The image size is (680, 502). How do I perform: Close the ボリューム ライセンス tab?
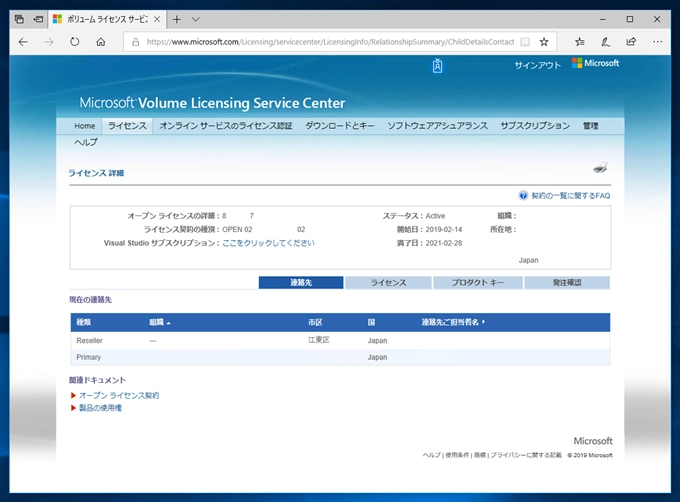tap(157, 20)
